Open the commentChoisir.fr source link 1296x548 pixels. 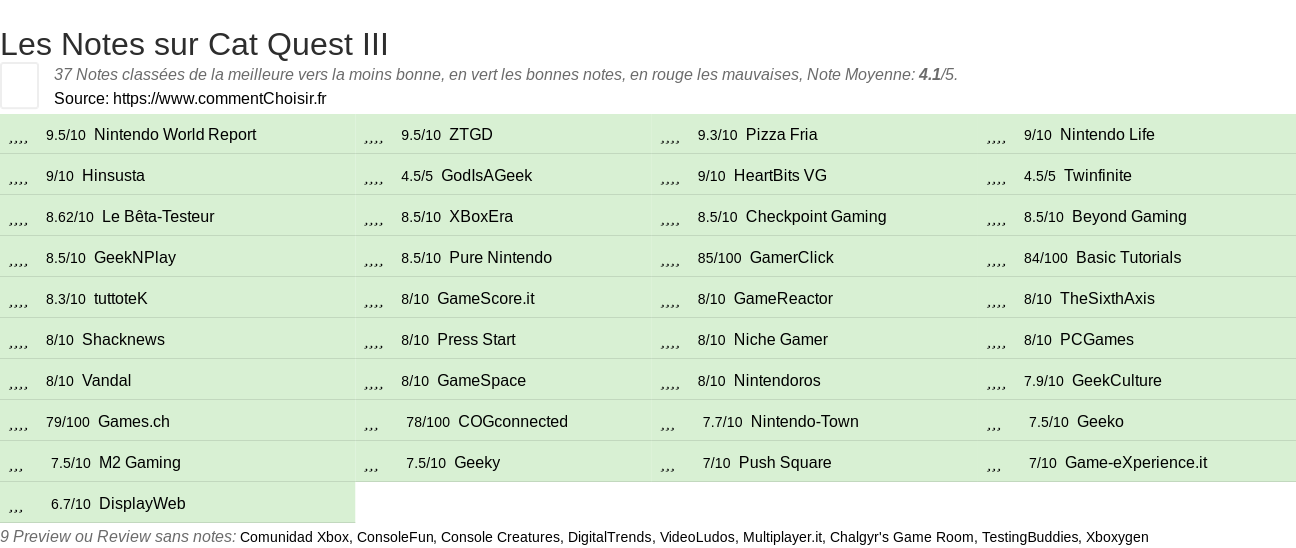point(219,98)
